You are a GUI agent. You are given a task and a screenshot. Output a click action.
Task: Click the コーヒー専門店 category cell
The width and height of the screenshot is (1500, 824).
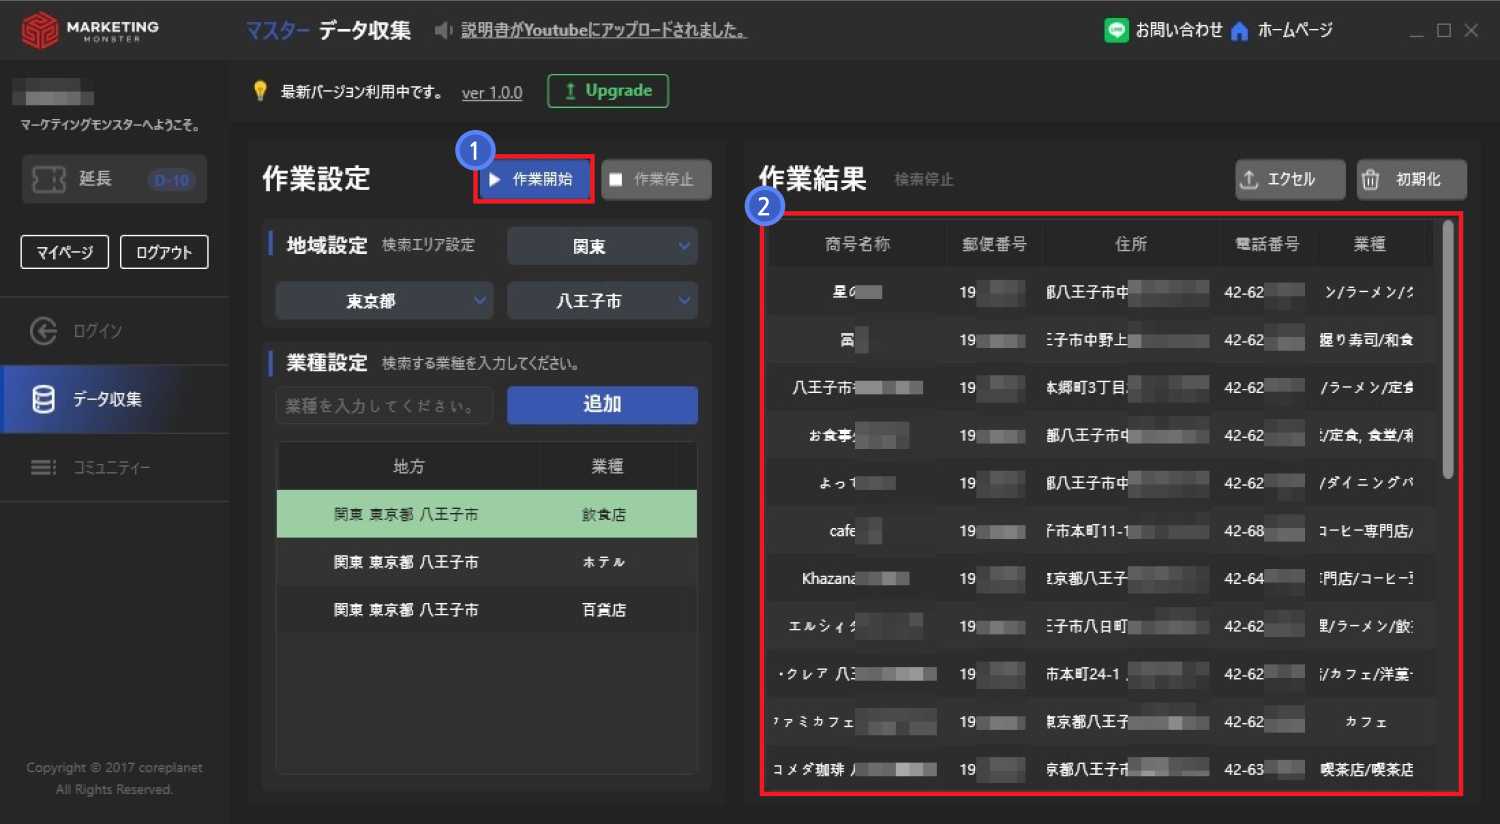[x=1366, y=530]
